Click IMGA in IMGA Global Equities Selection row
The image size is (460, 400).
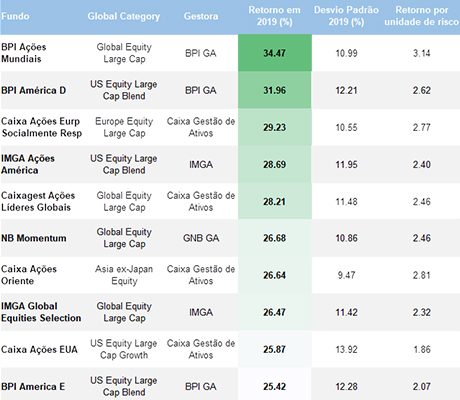click(201, 312)
